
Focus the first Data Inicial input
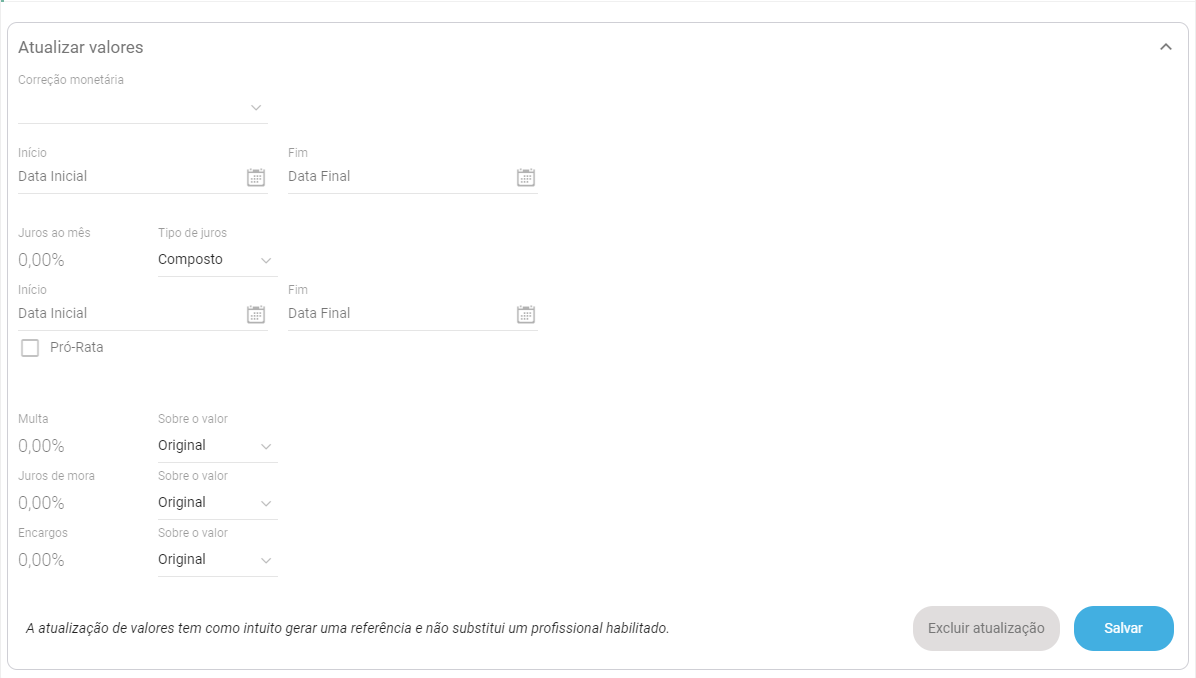coord(125,177)
